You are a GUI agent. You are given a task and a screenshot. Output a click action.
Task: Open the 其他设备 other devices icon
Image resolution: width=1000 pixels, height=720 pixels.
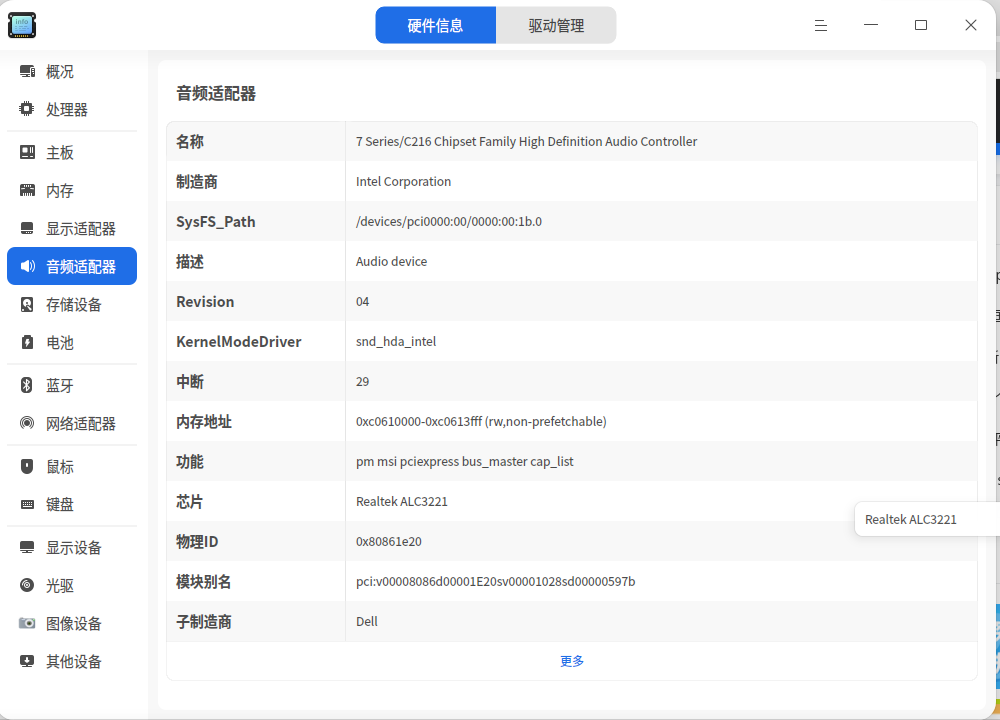tap(27, 661)
